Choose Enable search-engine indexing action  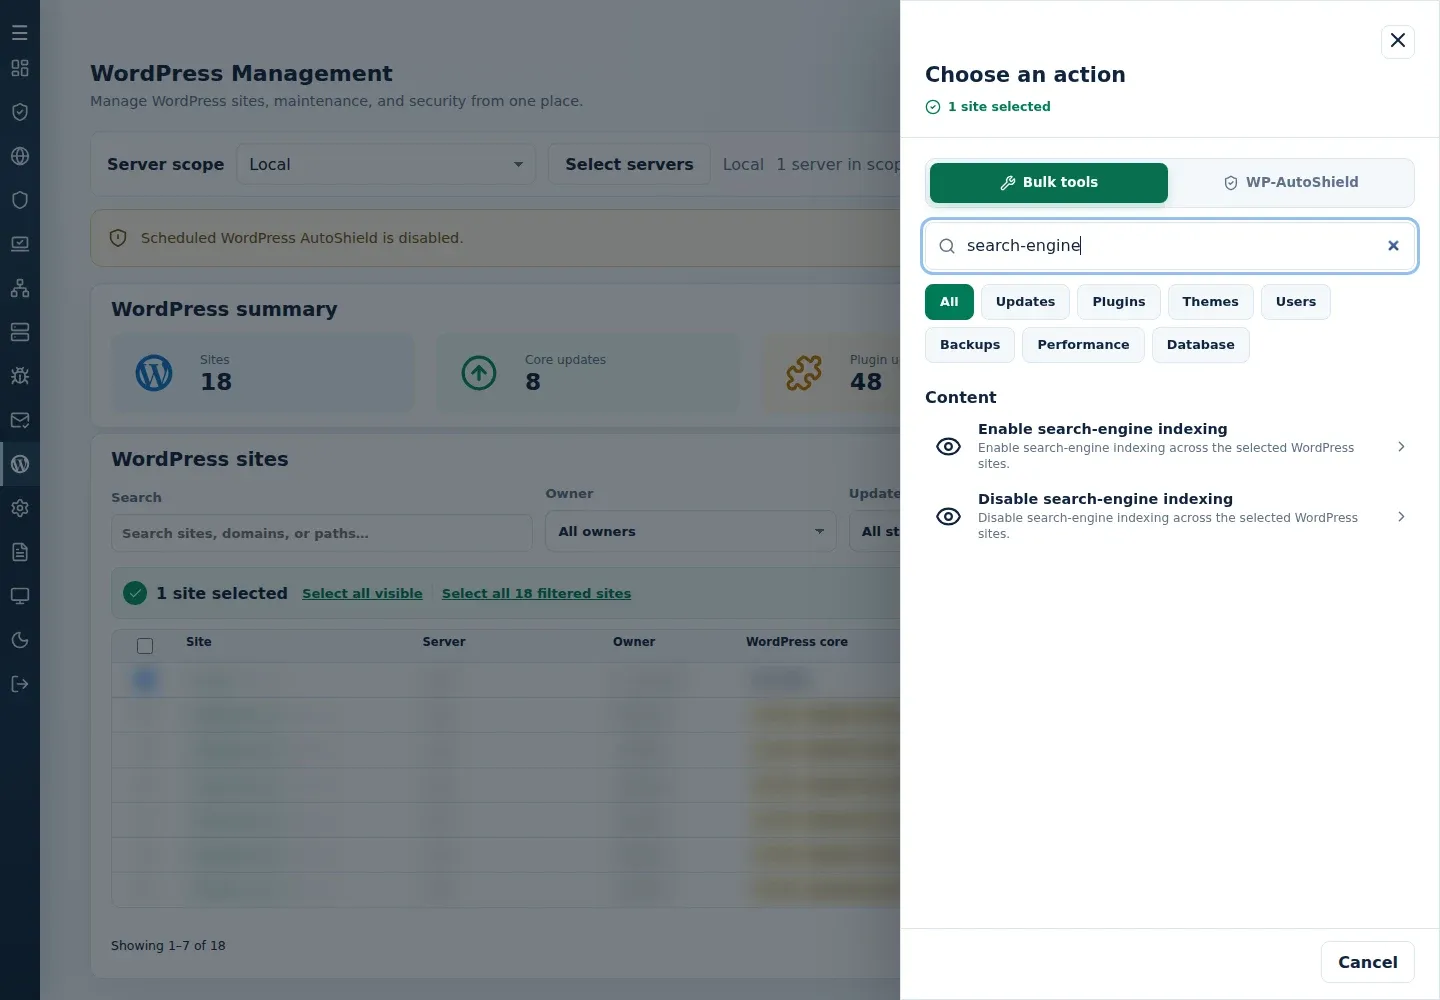[1170, 446]
